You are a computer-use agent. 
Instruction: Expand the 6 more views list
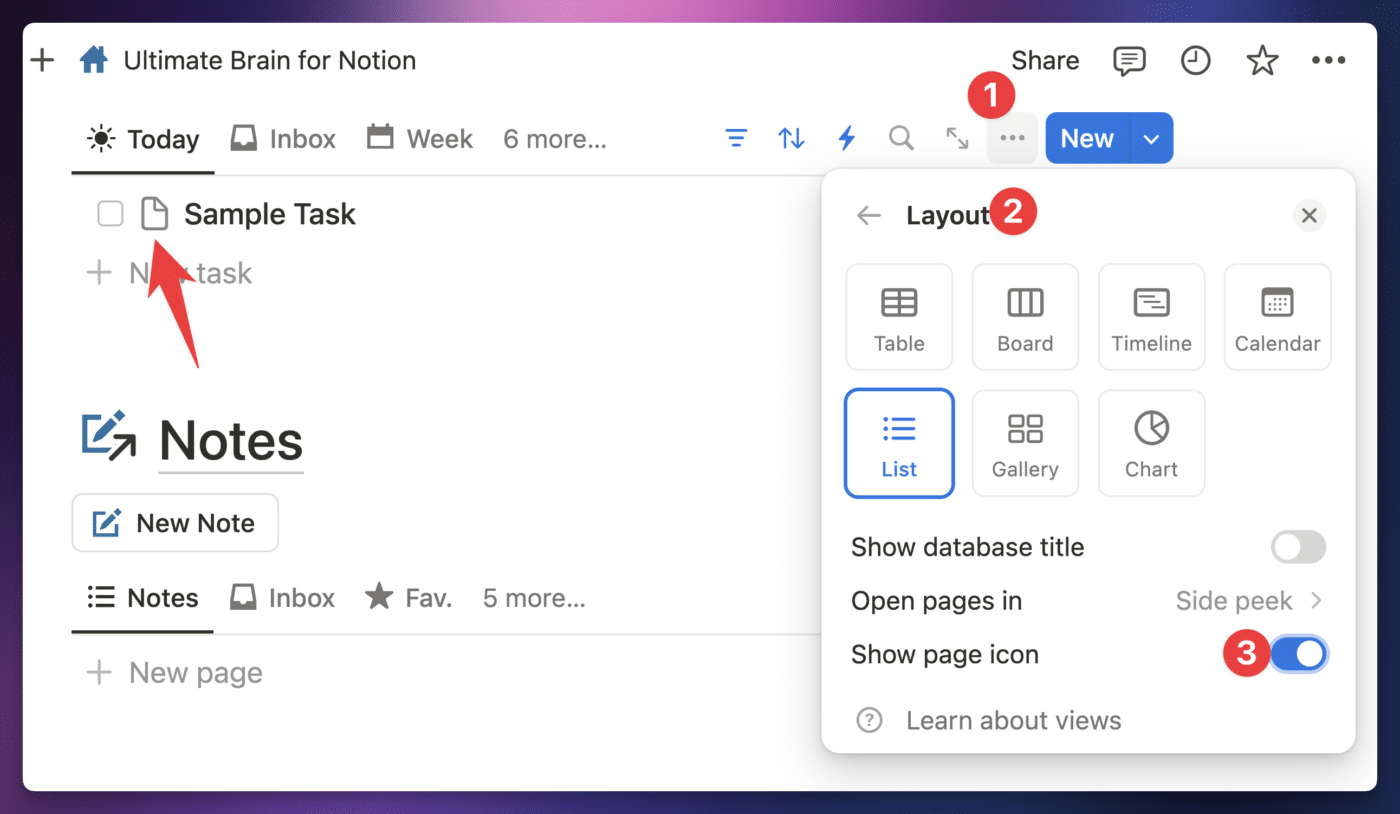pyautogui.click(x=555, y=139)
